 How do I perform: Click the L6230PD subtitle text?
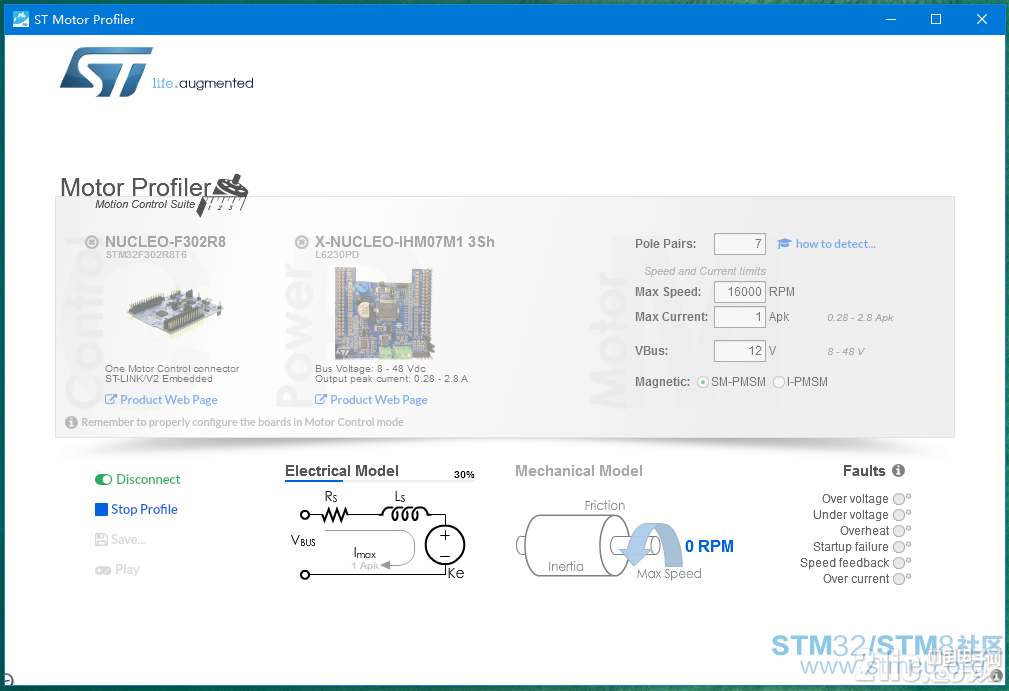pos(337,255)
